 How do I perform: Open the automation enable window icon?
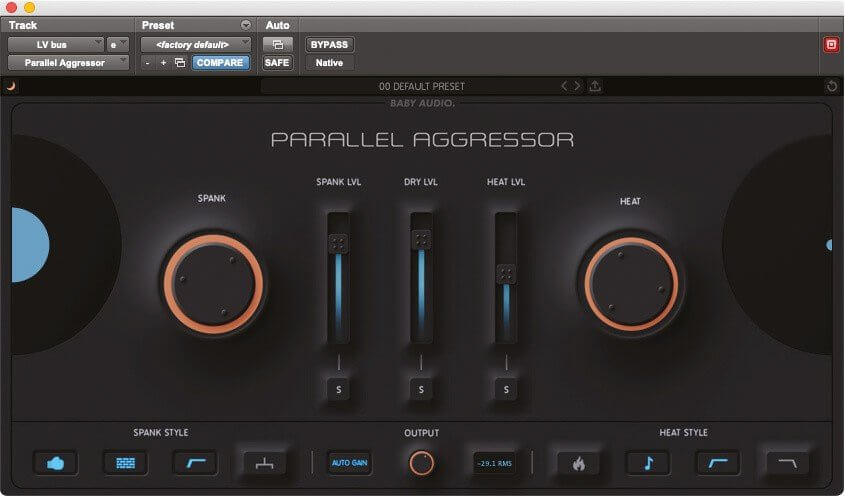278,45
